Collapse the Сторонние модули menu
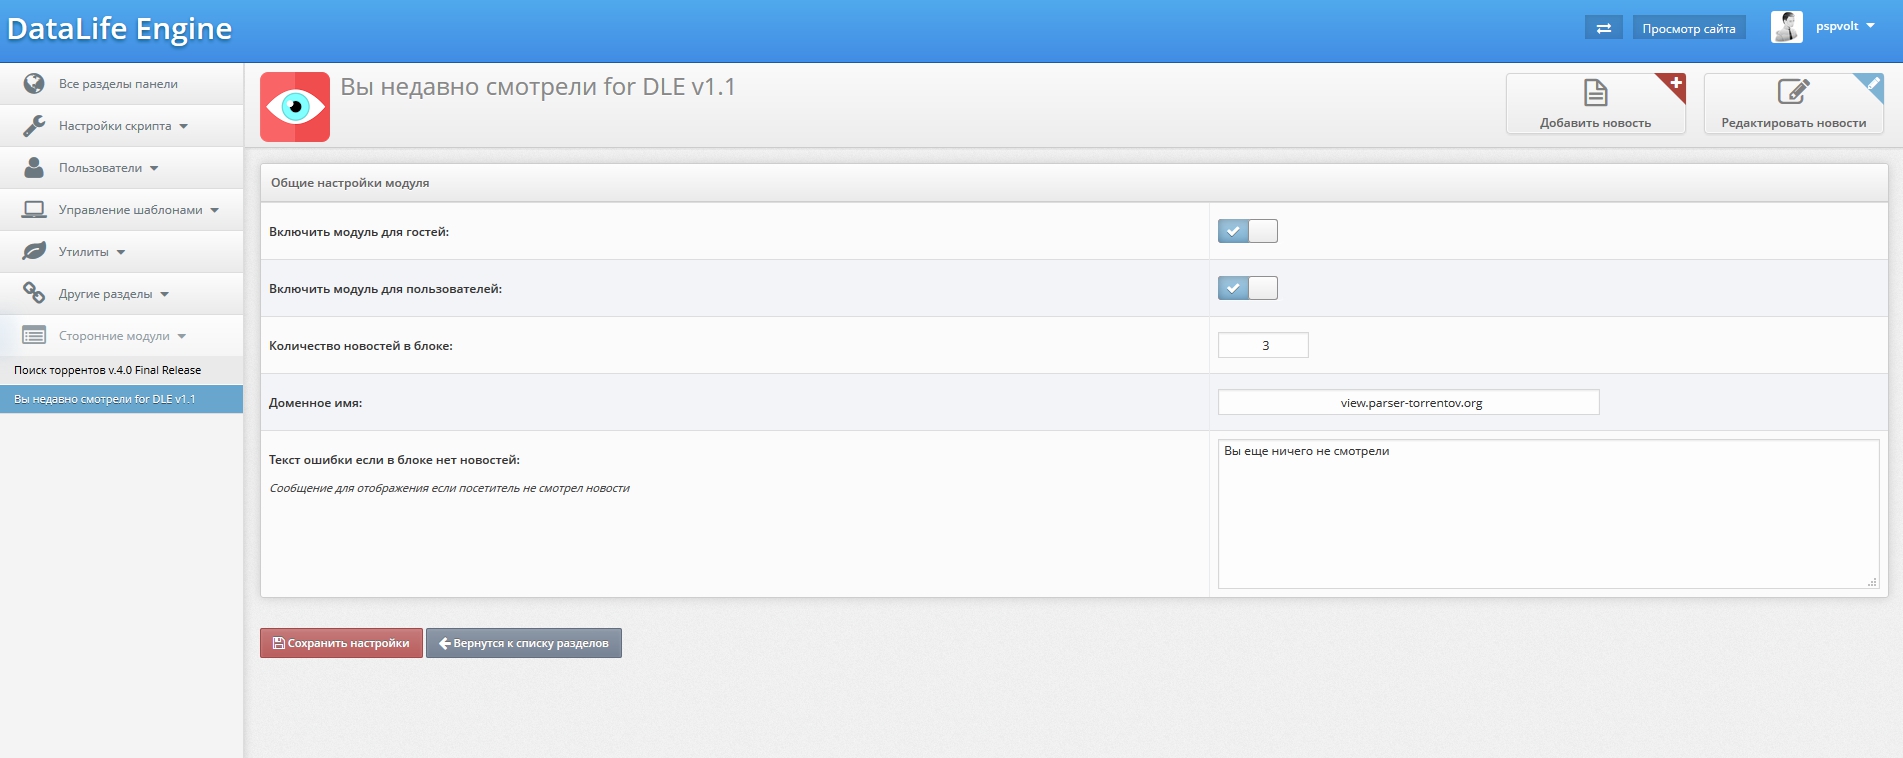This screenshot has height=758, width=1903. click(122, 336)
